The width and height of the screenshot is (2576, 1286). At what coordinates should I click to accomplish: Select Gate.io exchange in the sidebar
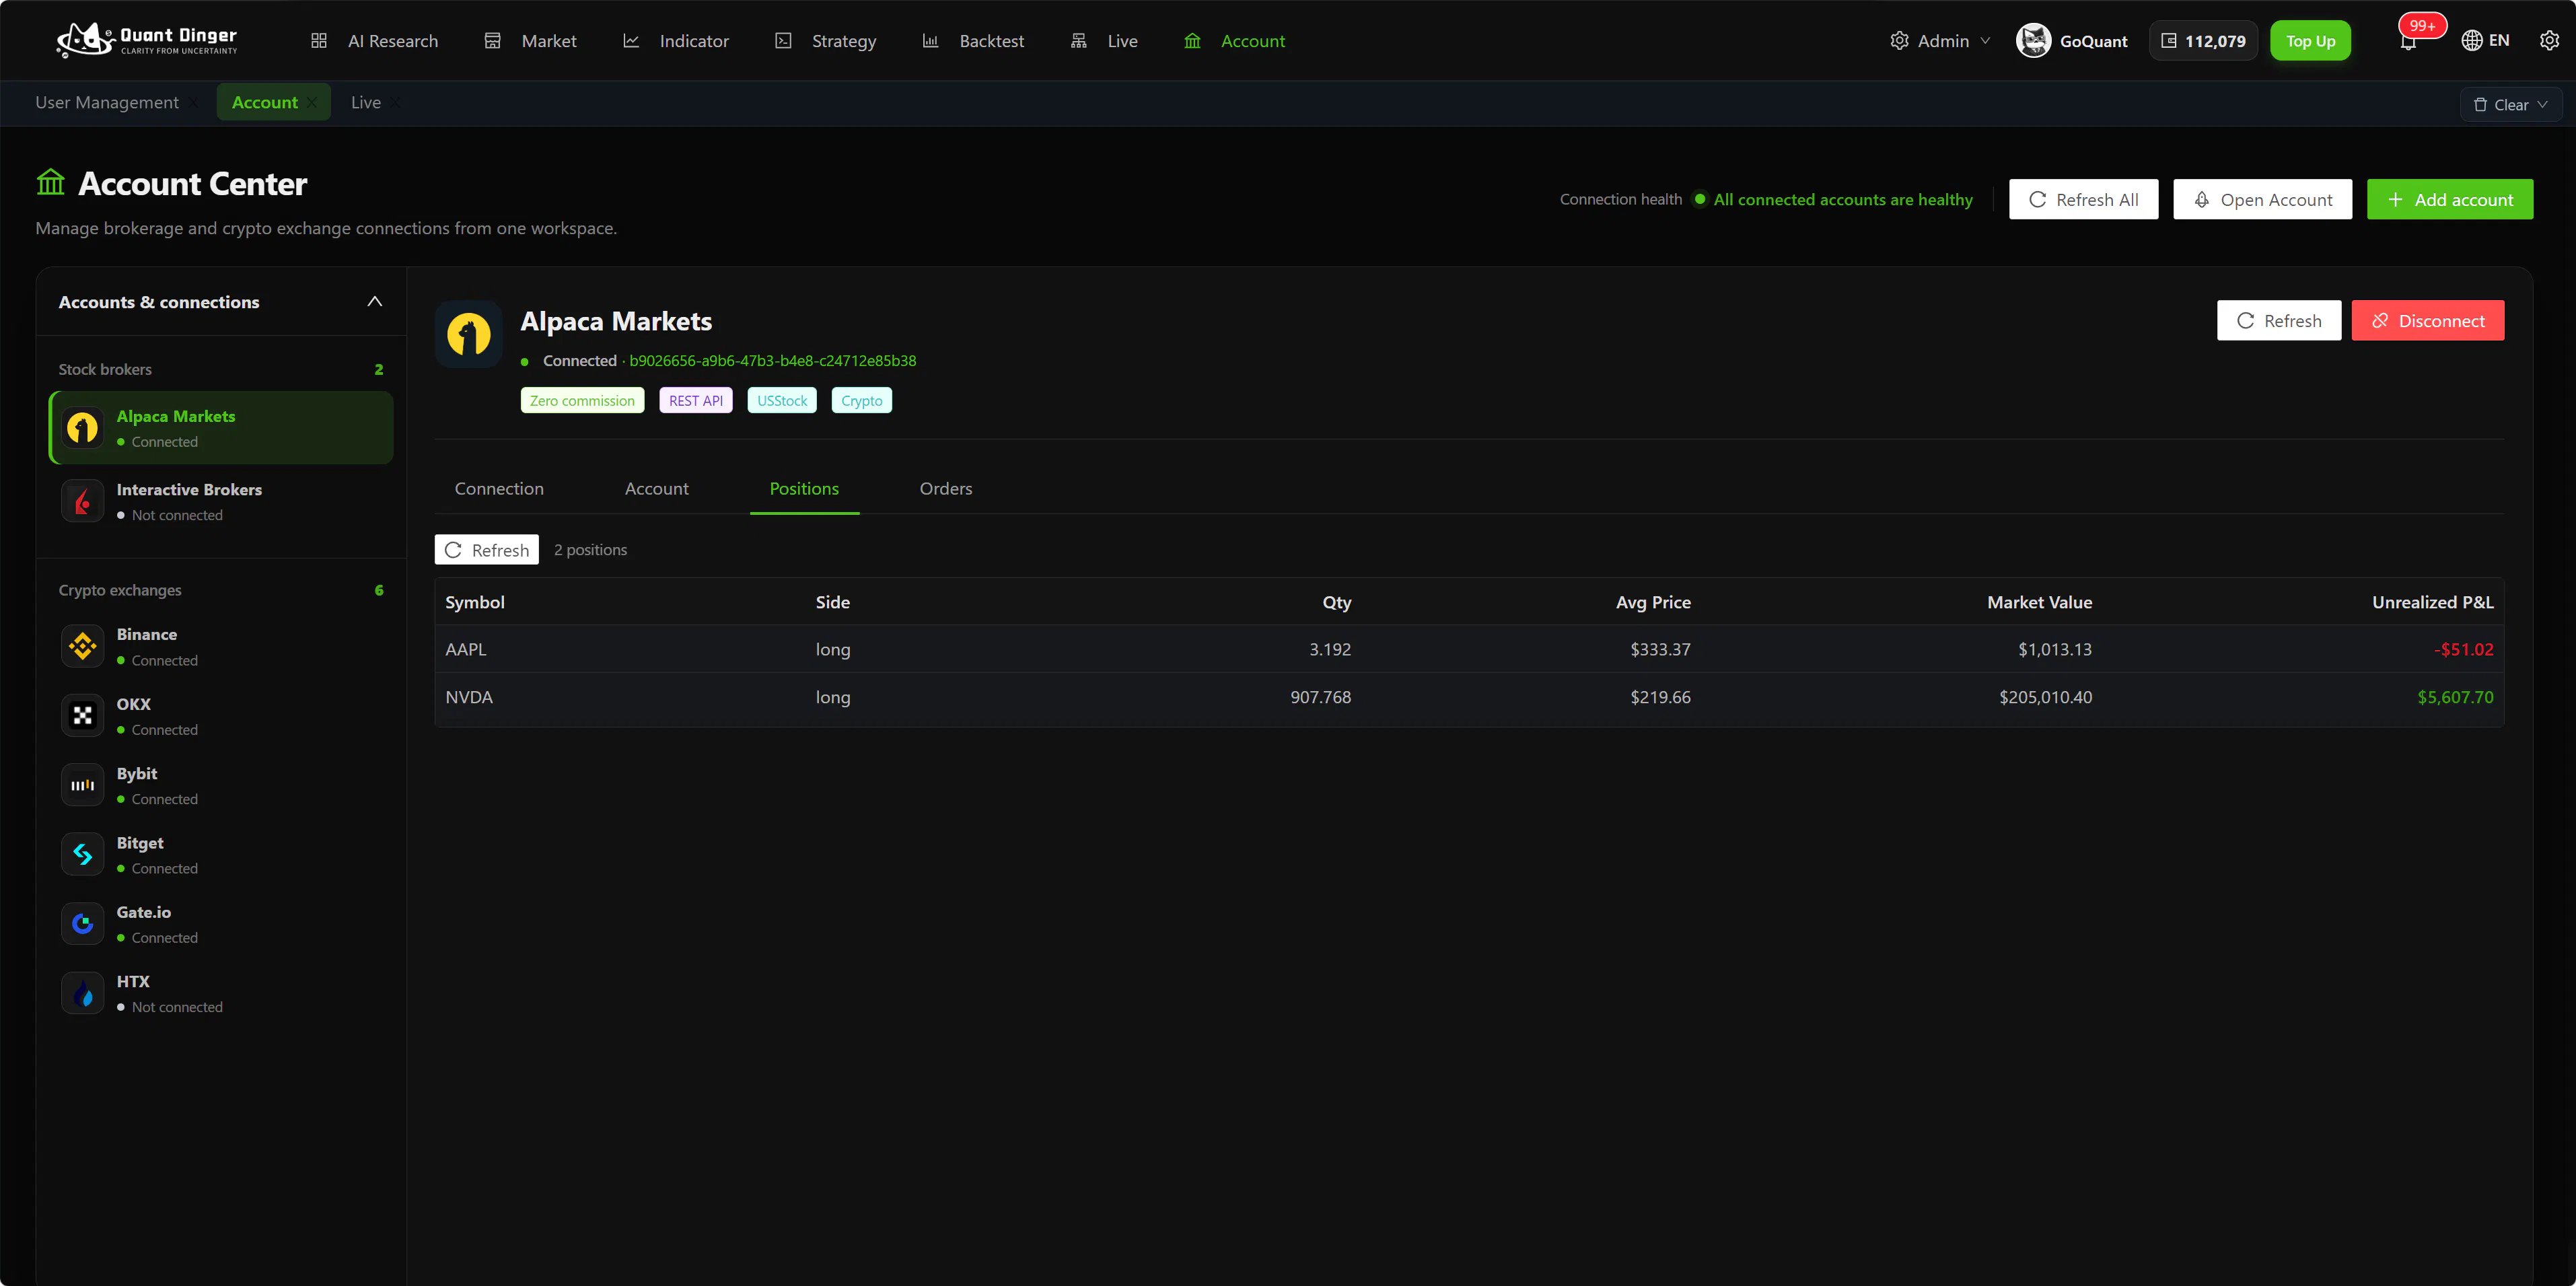tap(221, 924)
